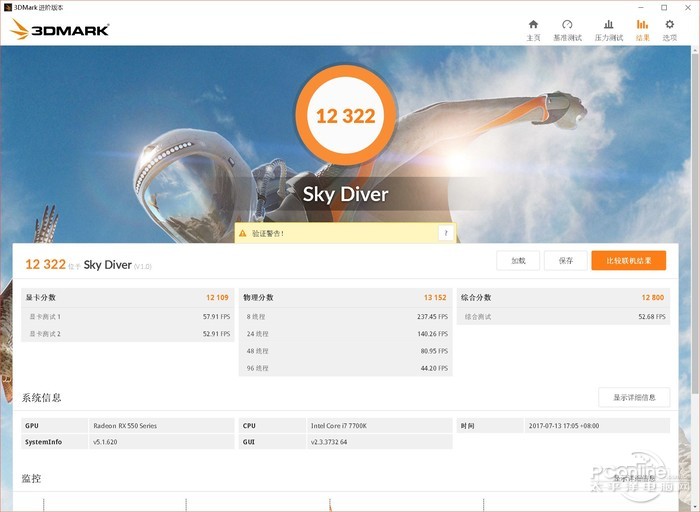Click the 加载 load button
The height and width of the screenshot is (512, 700).
[518, 261]
